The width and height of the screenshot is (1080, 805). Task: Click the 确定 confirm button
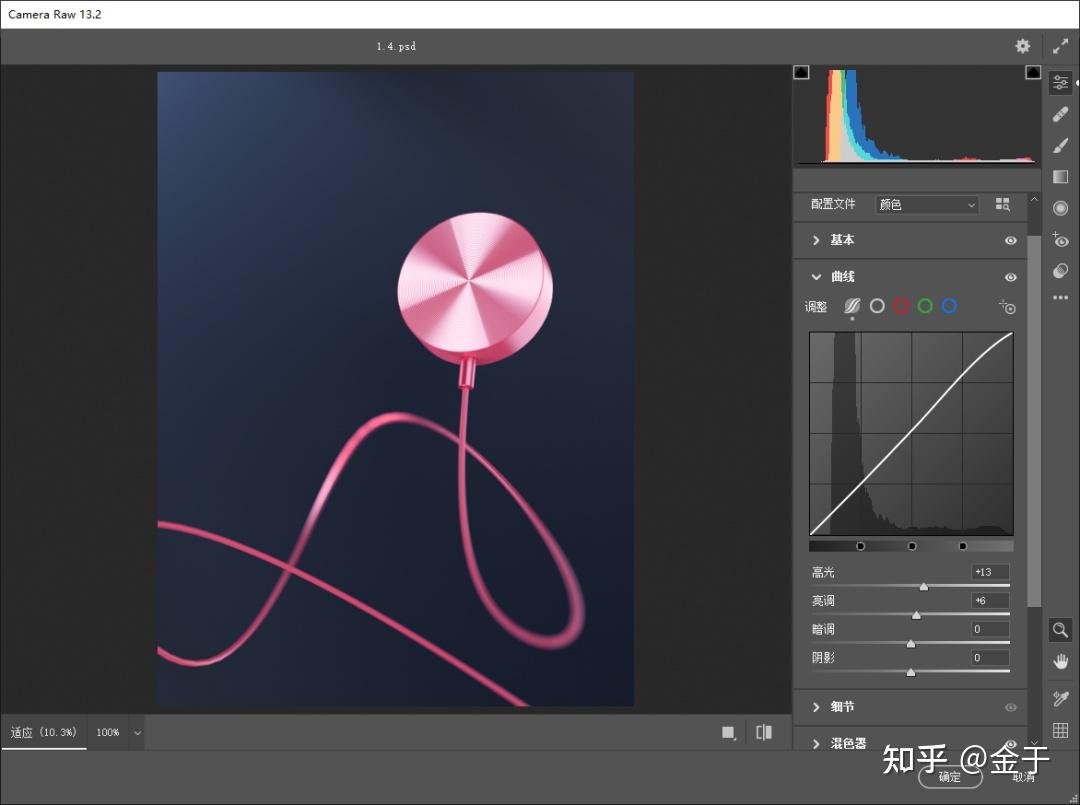click(x=950, y=777)
